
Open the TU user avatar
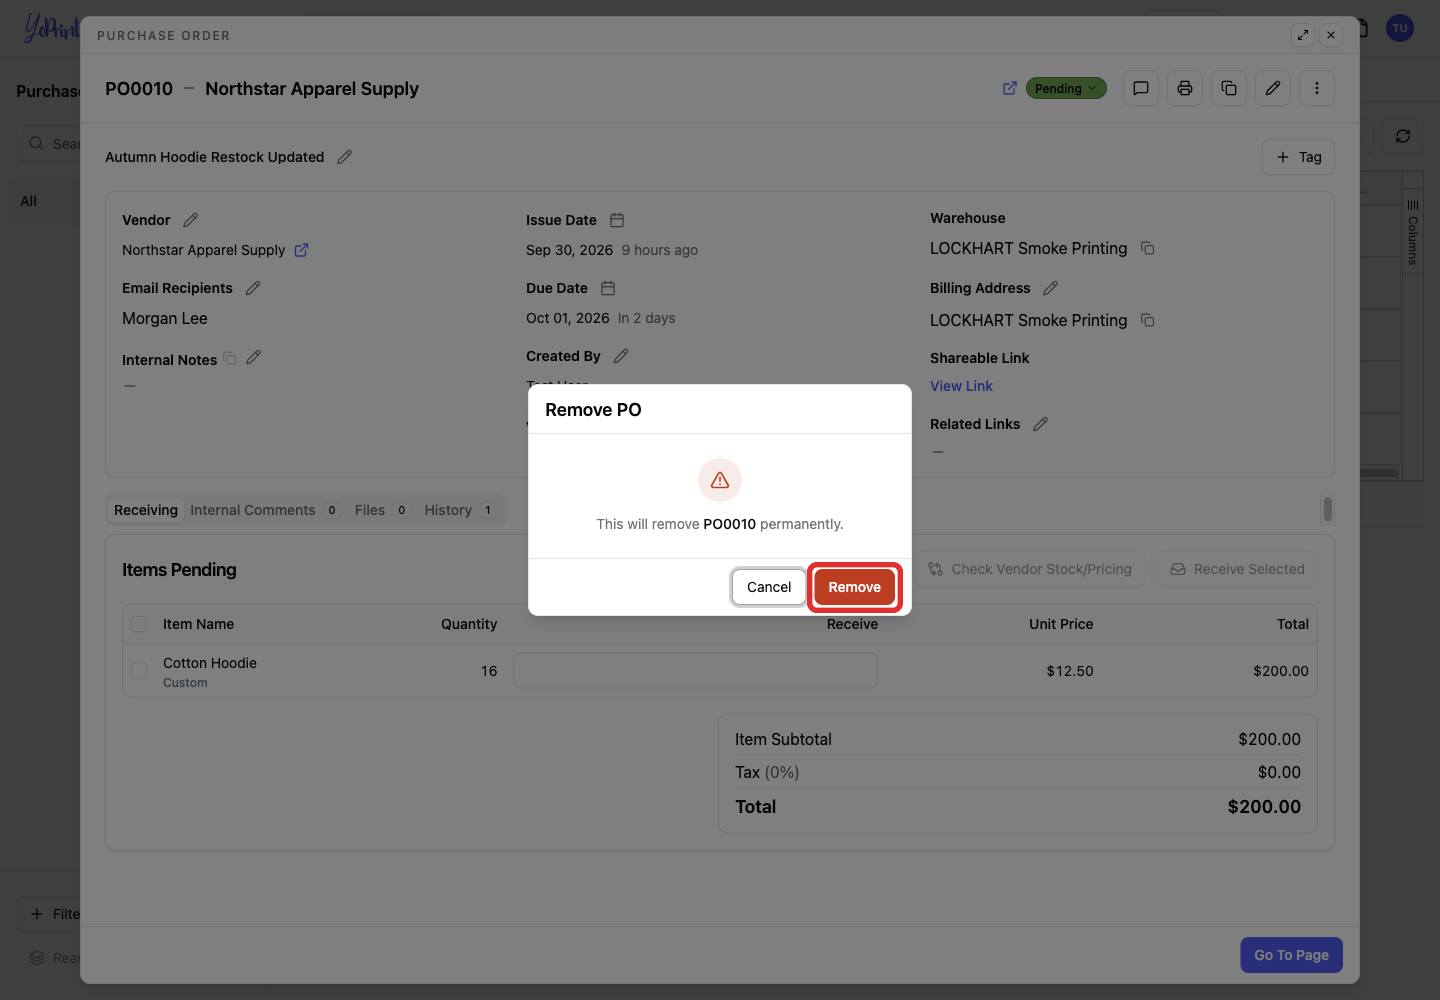click(1400, 28)
